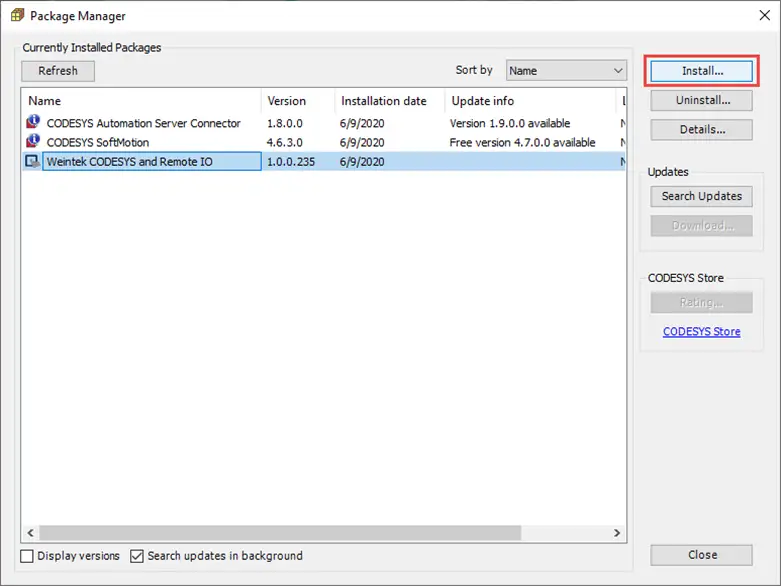Image resolution: width=781 pixels, height=586 pixels.
Task: Click the Package Manager title bar icon
Action: [17, 15]
